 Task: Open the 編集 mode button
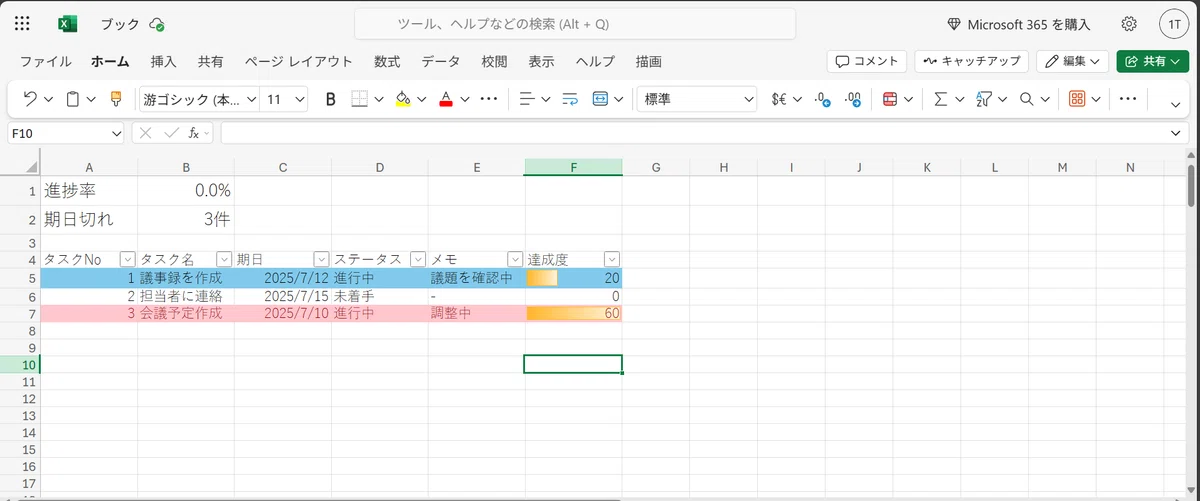tap(1072, 61)
